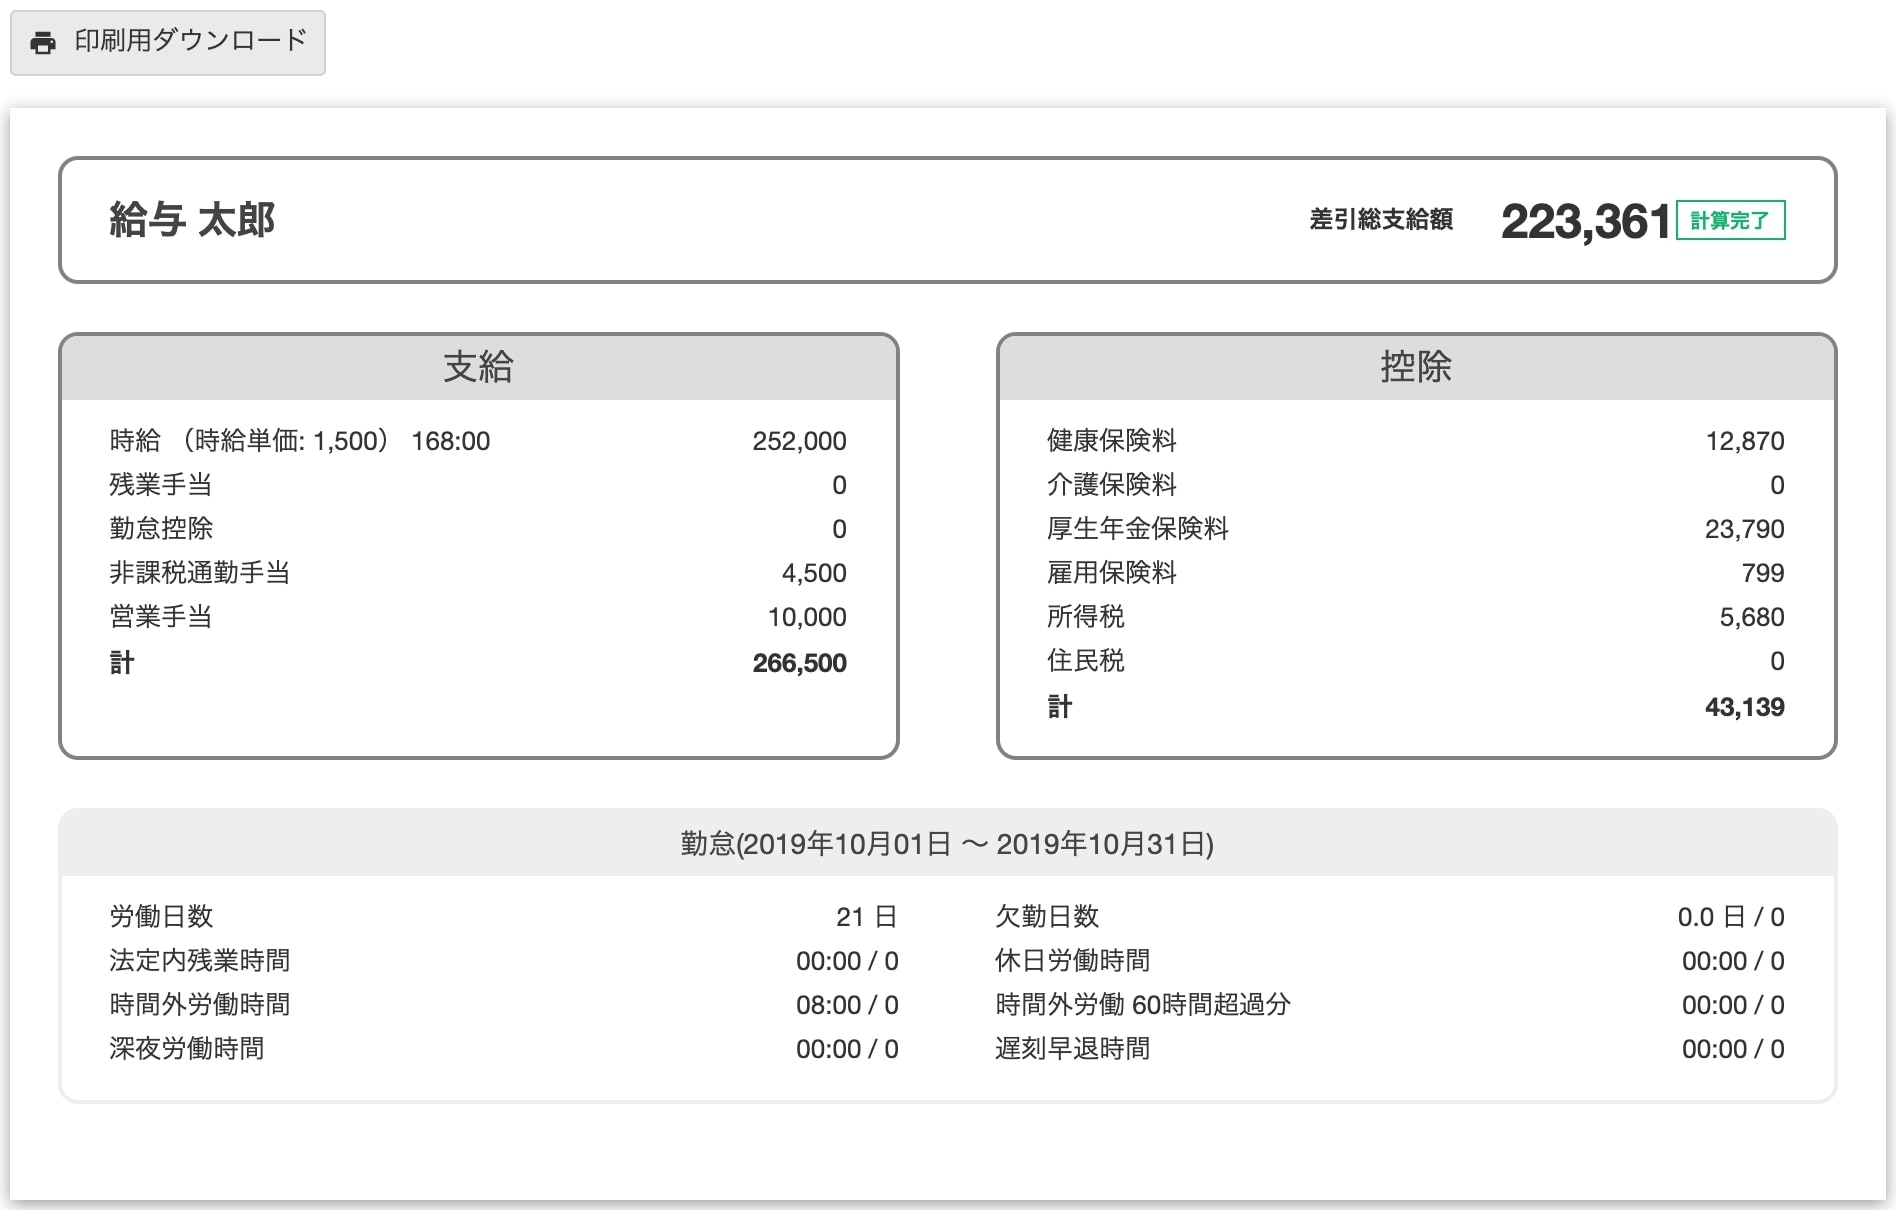Click the 法定内残業時間 label
1896x1210 pixels.
point(200,961)
